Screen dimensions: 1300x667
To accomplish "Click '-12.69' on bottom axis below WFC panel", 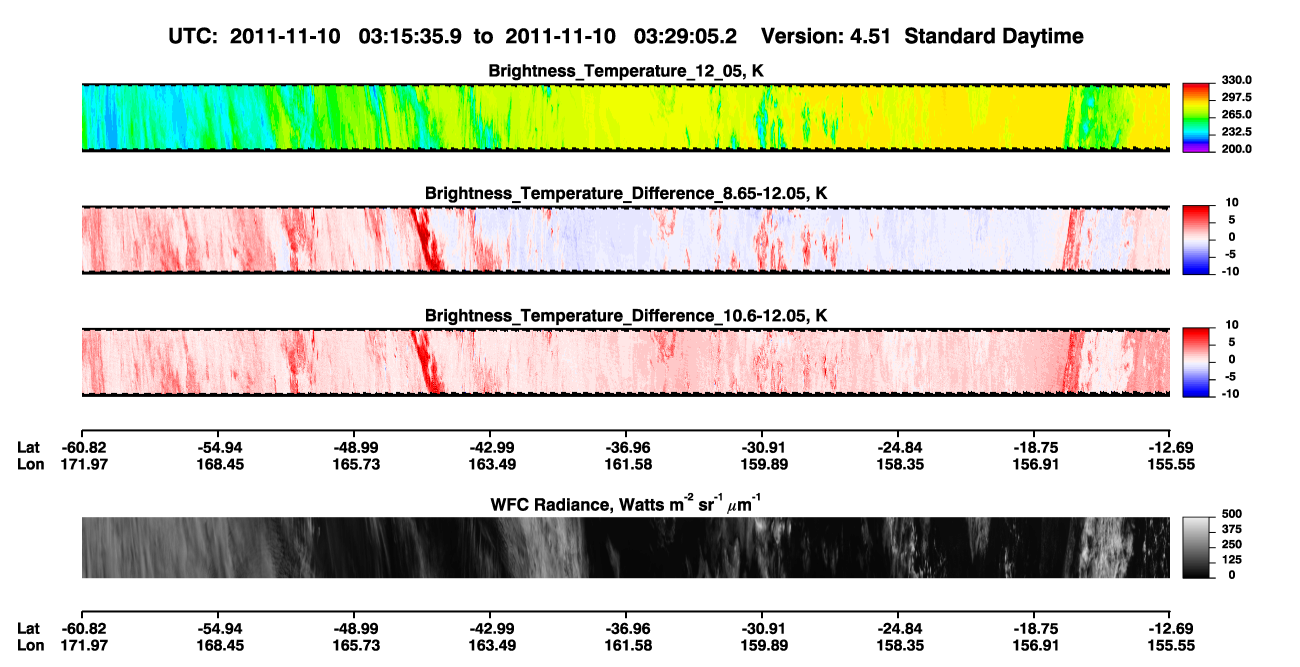I will click(1171, 628).
